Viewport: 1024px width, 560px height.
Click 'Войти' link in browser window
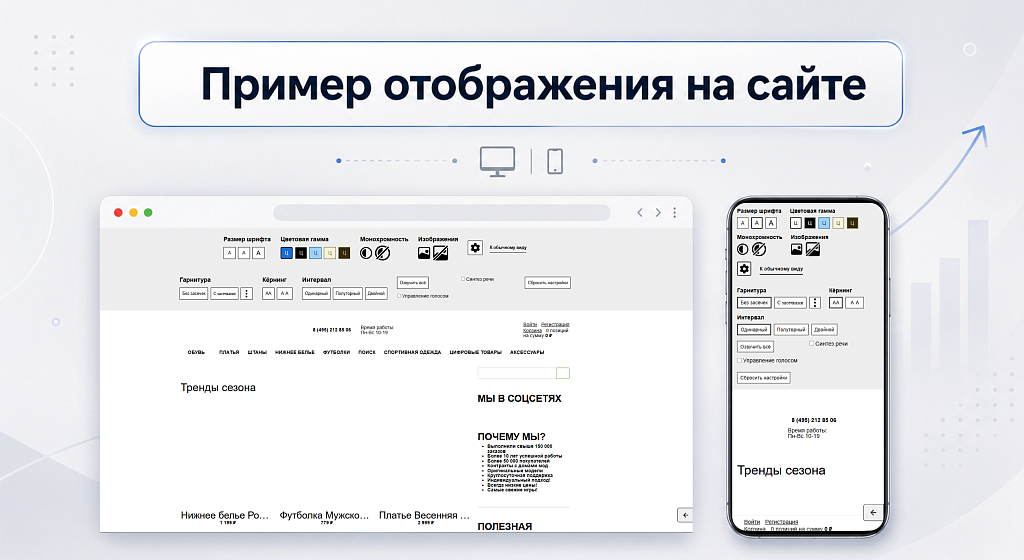point(530,324)
